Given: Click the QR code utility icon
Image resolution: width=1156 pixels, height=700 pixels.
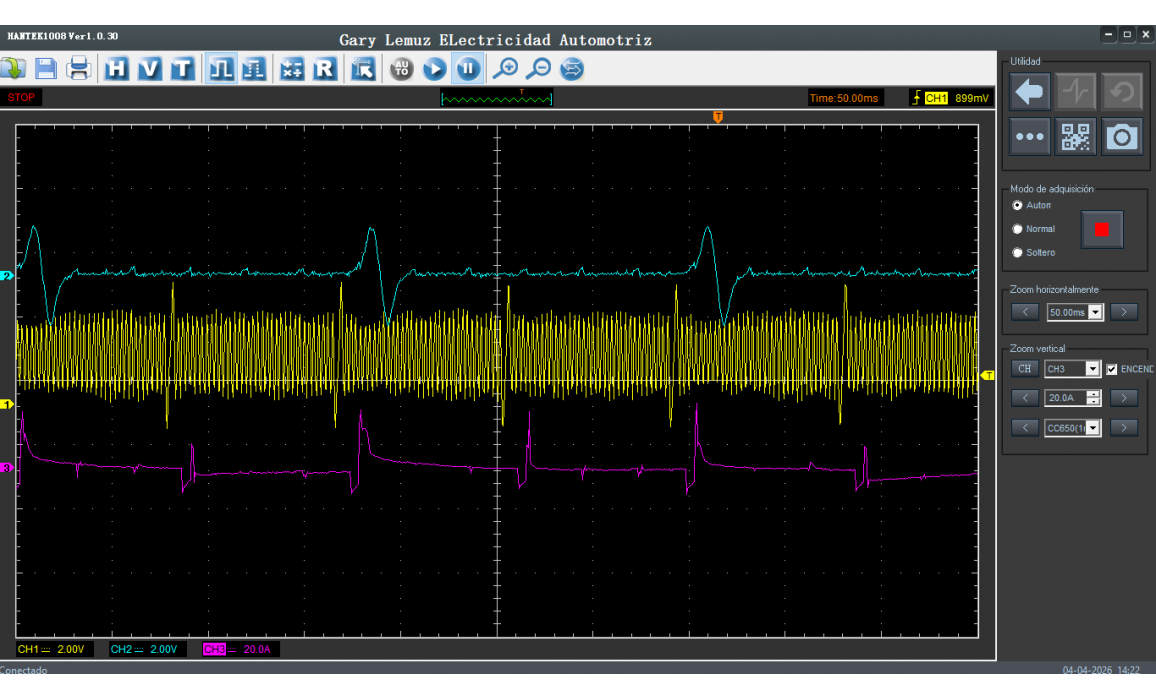Looking at the screenshot, I should (x=1076, y=137).
